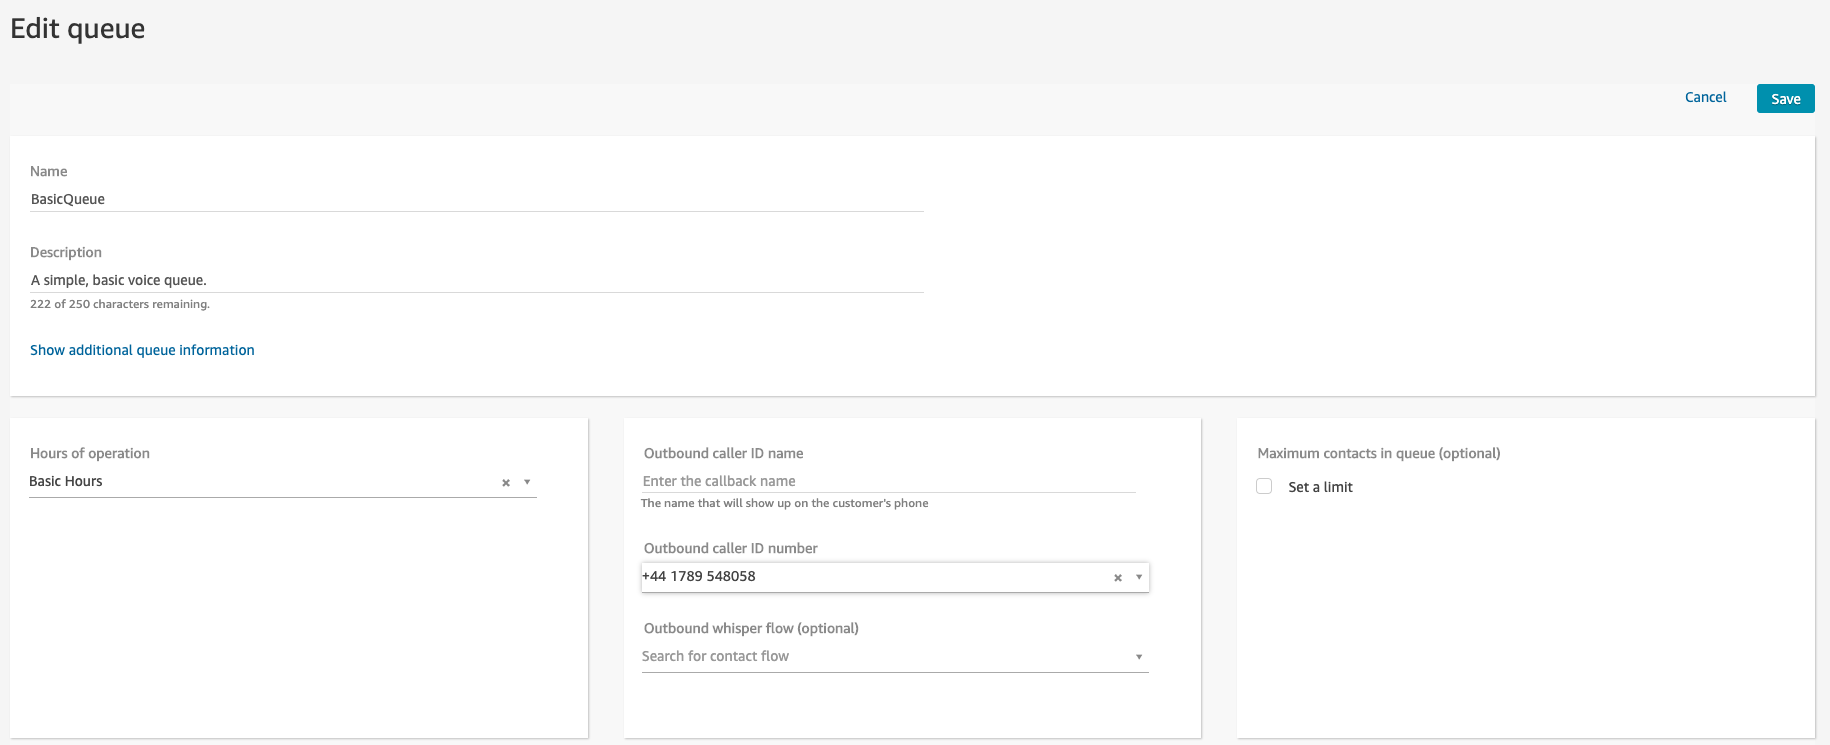
Task: Select the +44 1789 548058 number box
Action: 895,577
